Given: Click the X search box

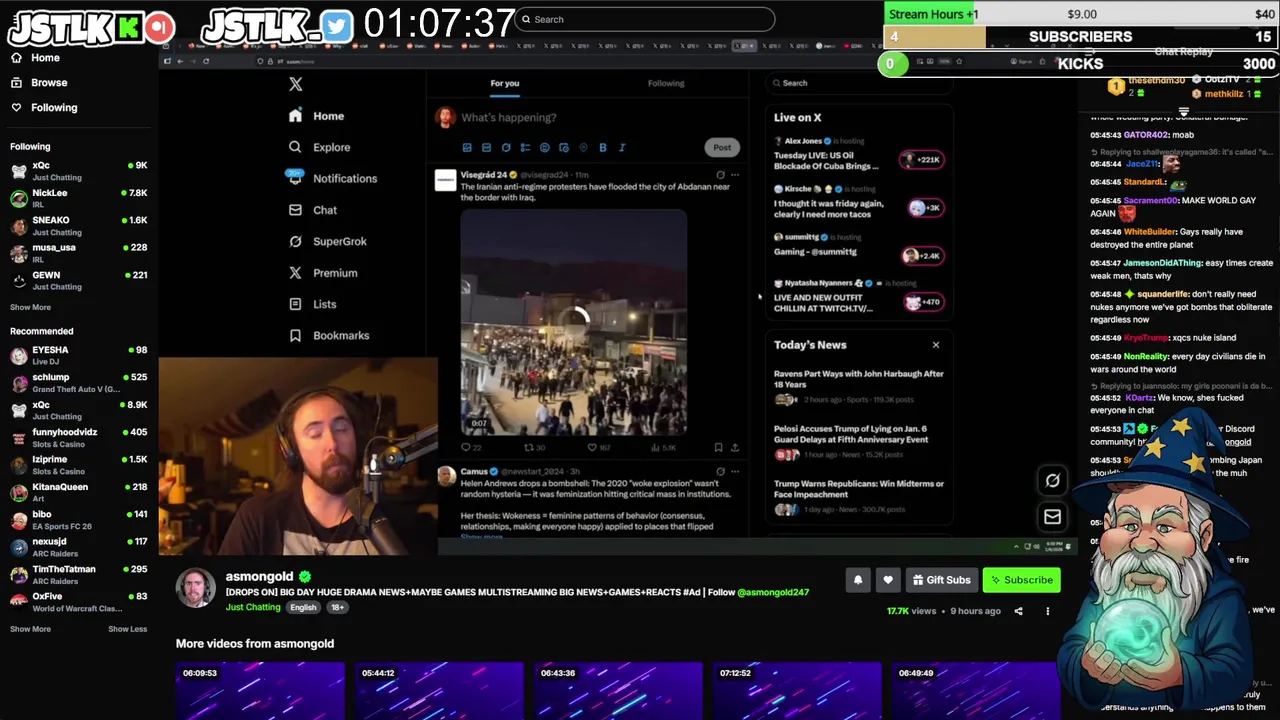Looking at the screenshot, I should pos(858,83).
